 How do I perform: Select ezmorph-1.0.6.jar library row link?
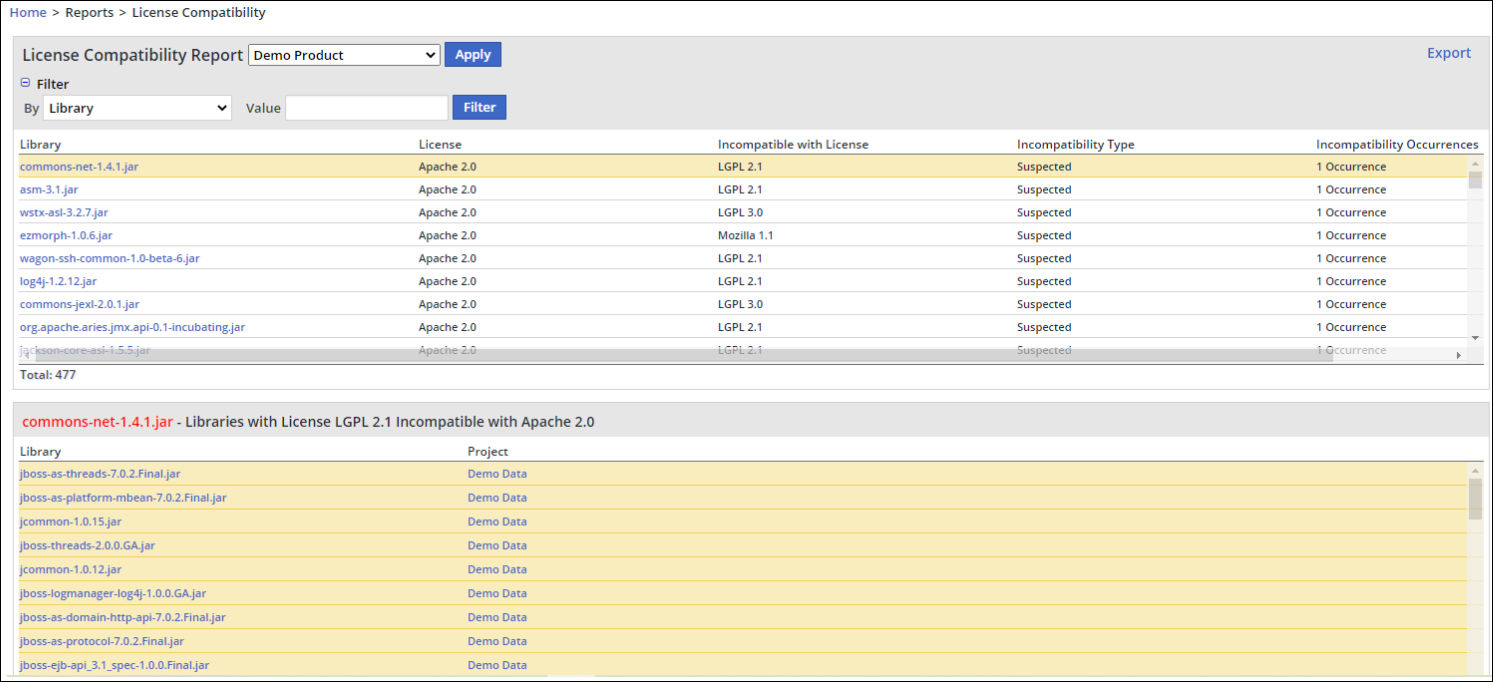click(66, 236)
